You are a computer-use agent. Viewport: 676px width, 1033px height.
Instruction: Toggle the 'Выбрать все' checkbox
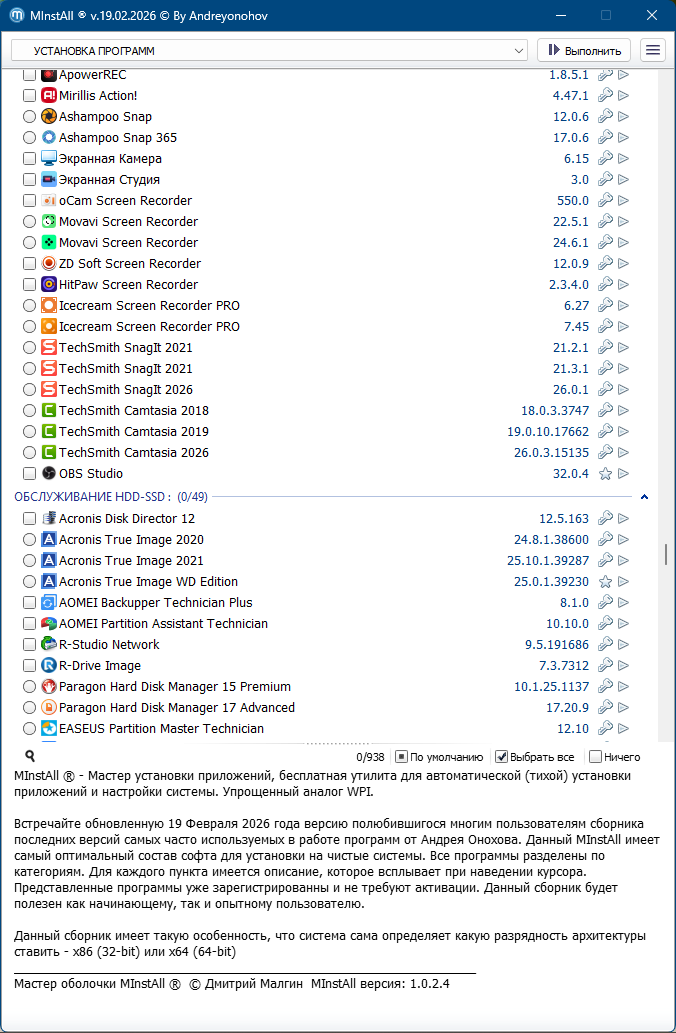click(503, 757)
